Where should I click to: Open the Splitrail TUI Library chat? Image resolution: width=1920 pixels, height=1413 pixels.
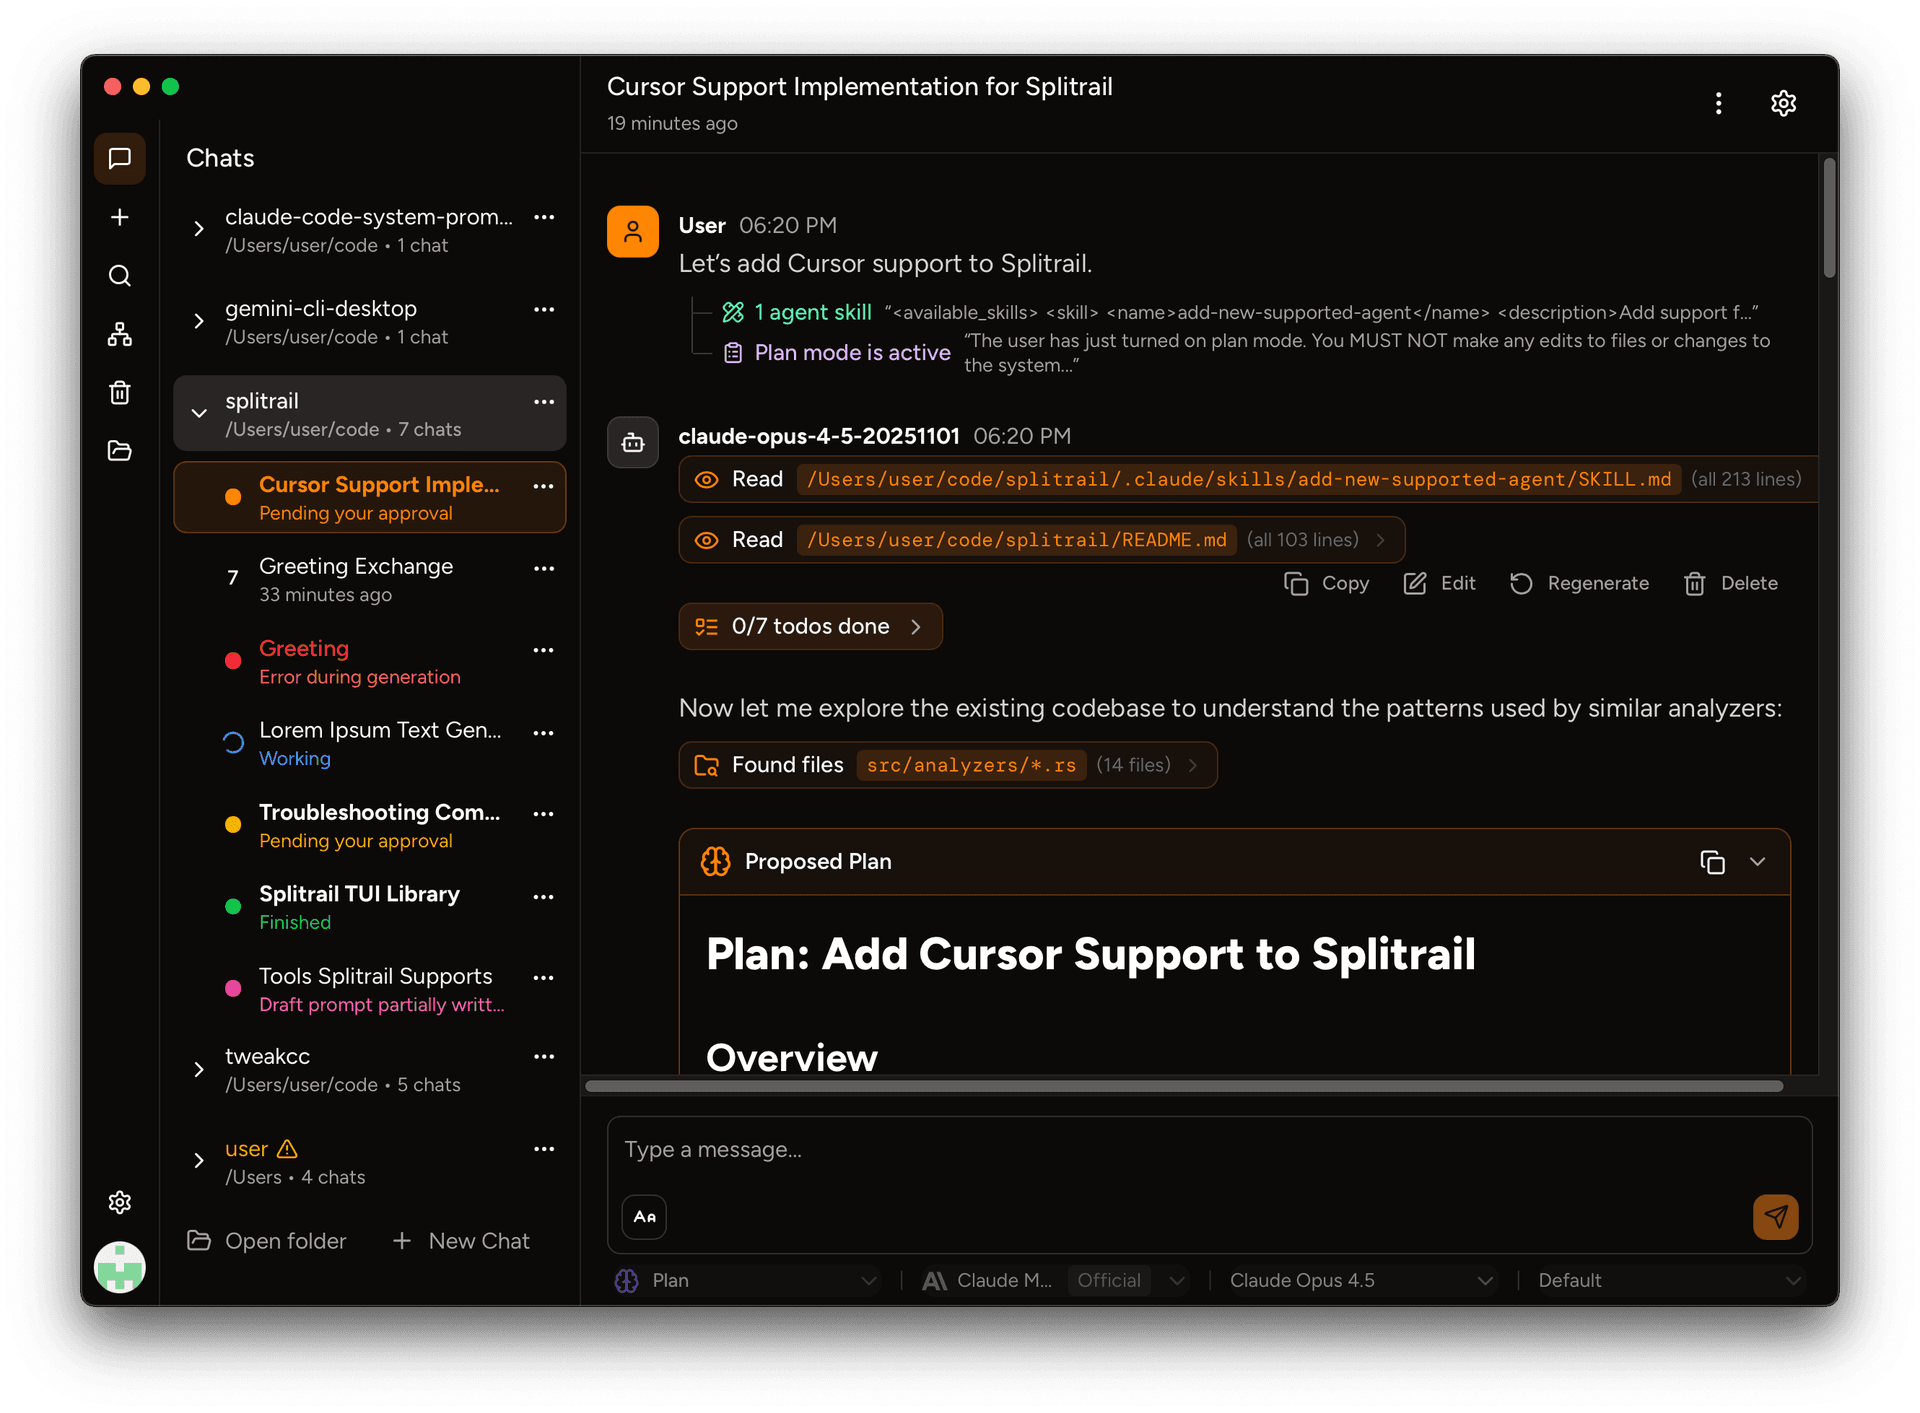pos(369,908)
